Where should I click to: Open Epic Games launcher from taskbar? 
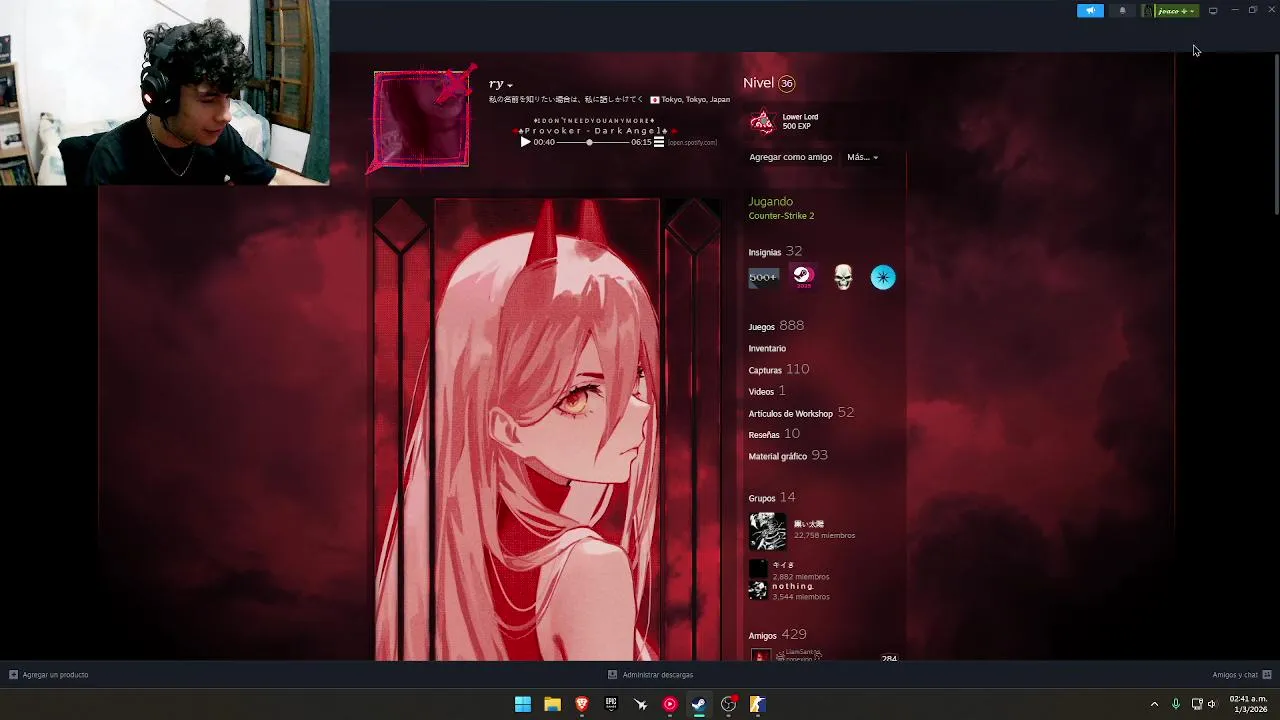point(611,704)
